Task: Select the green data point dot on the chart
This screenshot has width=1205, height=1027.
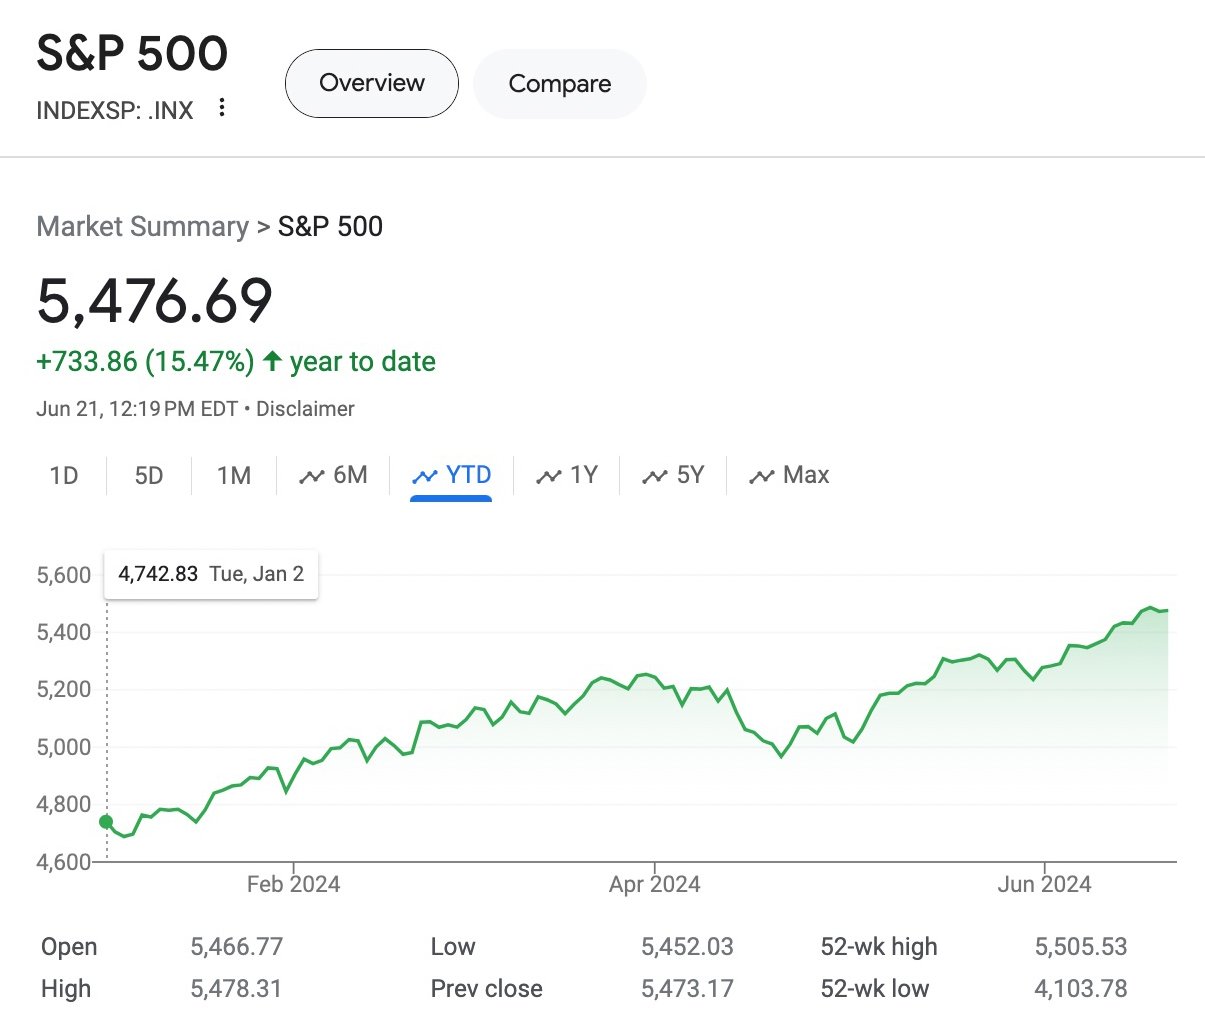Action: point(106,820)
